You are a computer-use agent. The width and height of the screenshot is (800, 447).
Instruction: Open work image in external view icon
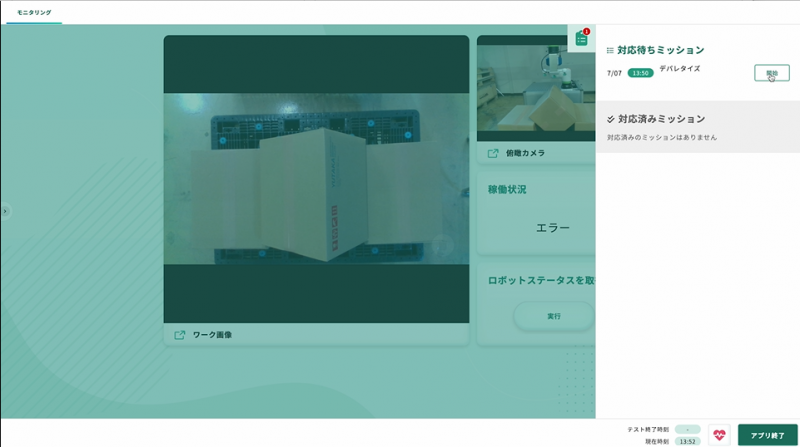pyautogui.click(x=180, y=335)
